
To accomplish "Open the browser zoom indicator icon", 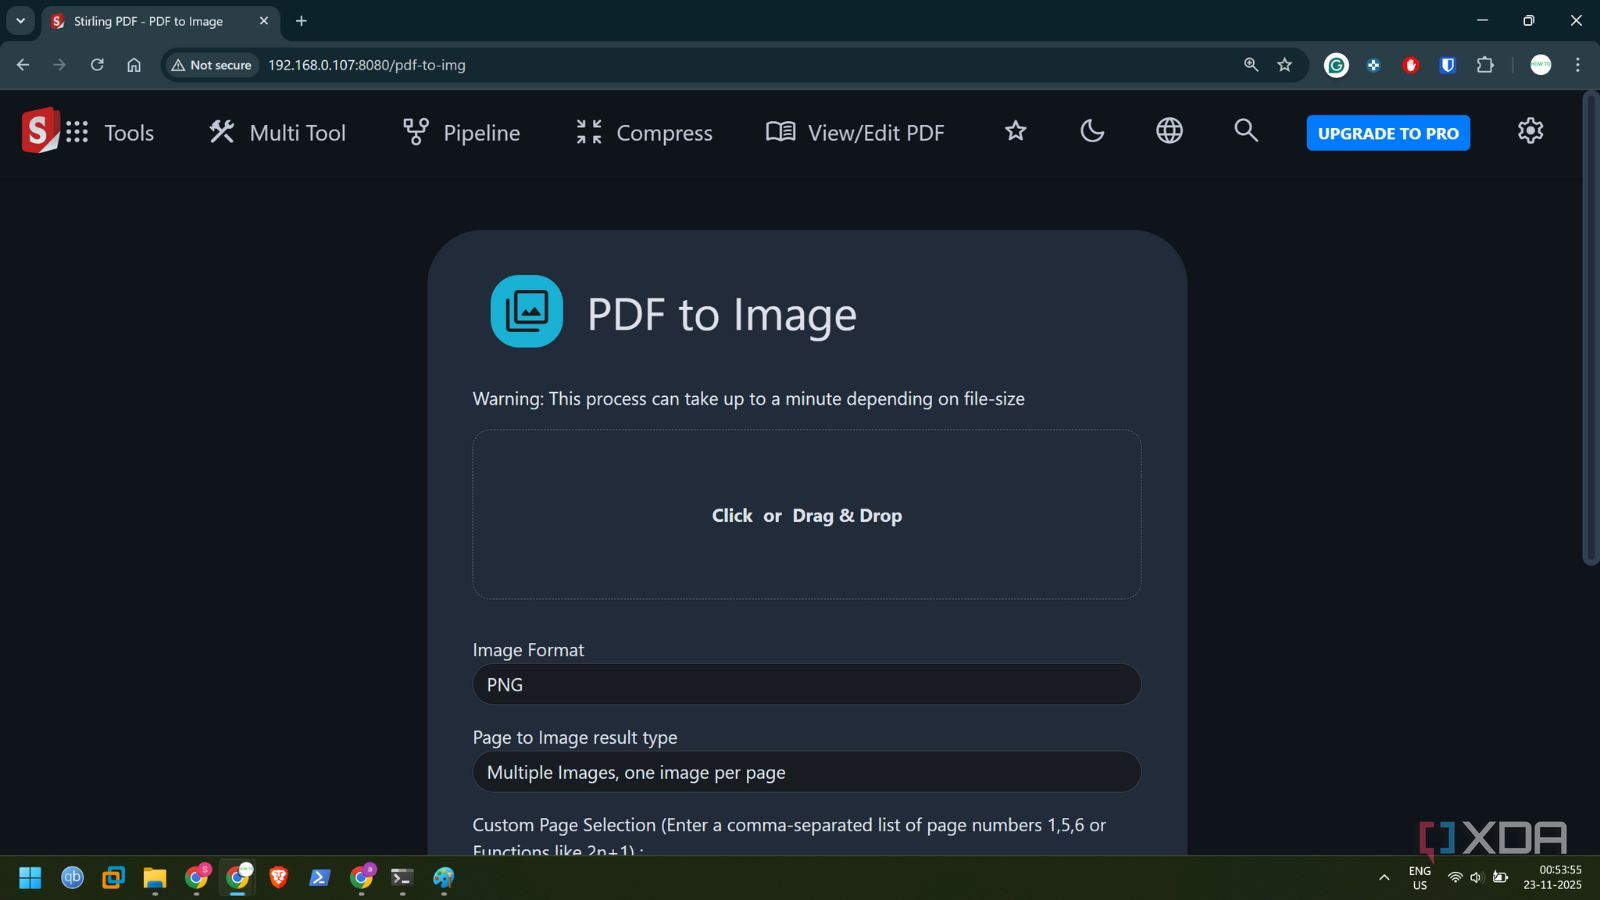I will coord(1251,65).
